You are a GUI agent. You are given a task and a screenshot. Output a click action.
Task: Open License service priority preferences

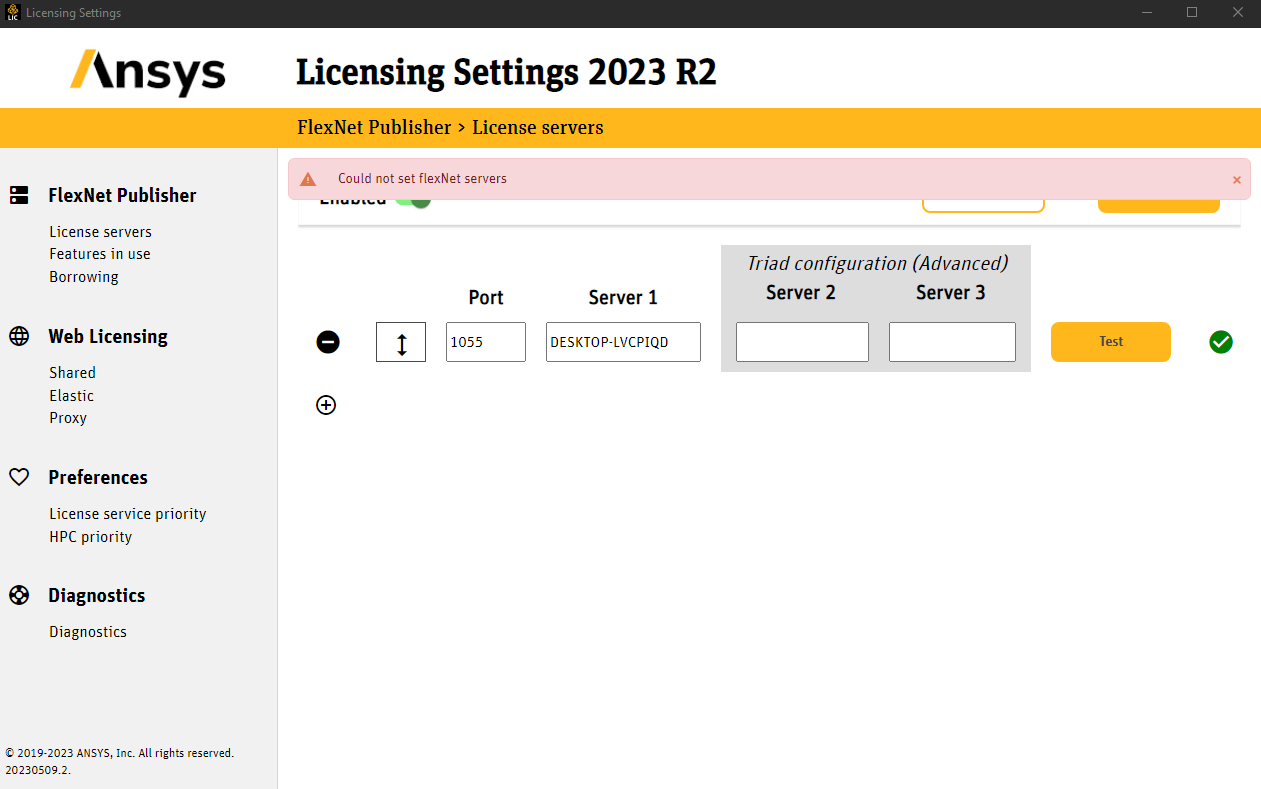click(x=128, y=514)
